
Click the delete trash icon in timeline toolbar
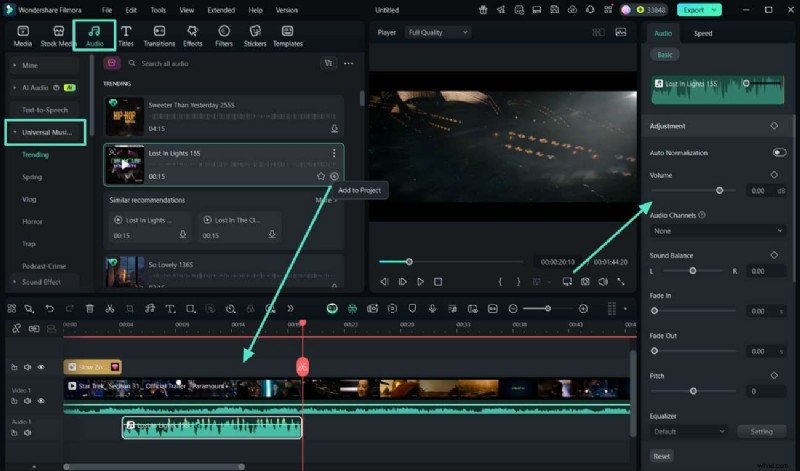(x=90, y=309)
